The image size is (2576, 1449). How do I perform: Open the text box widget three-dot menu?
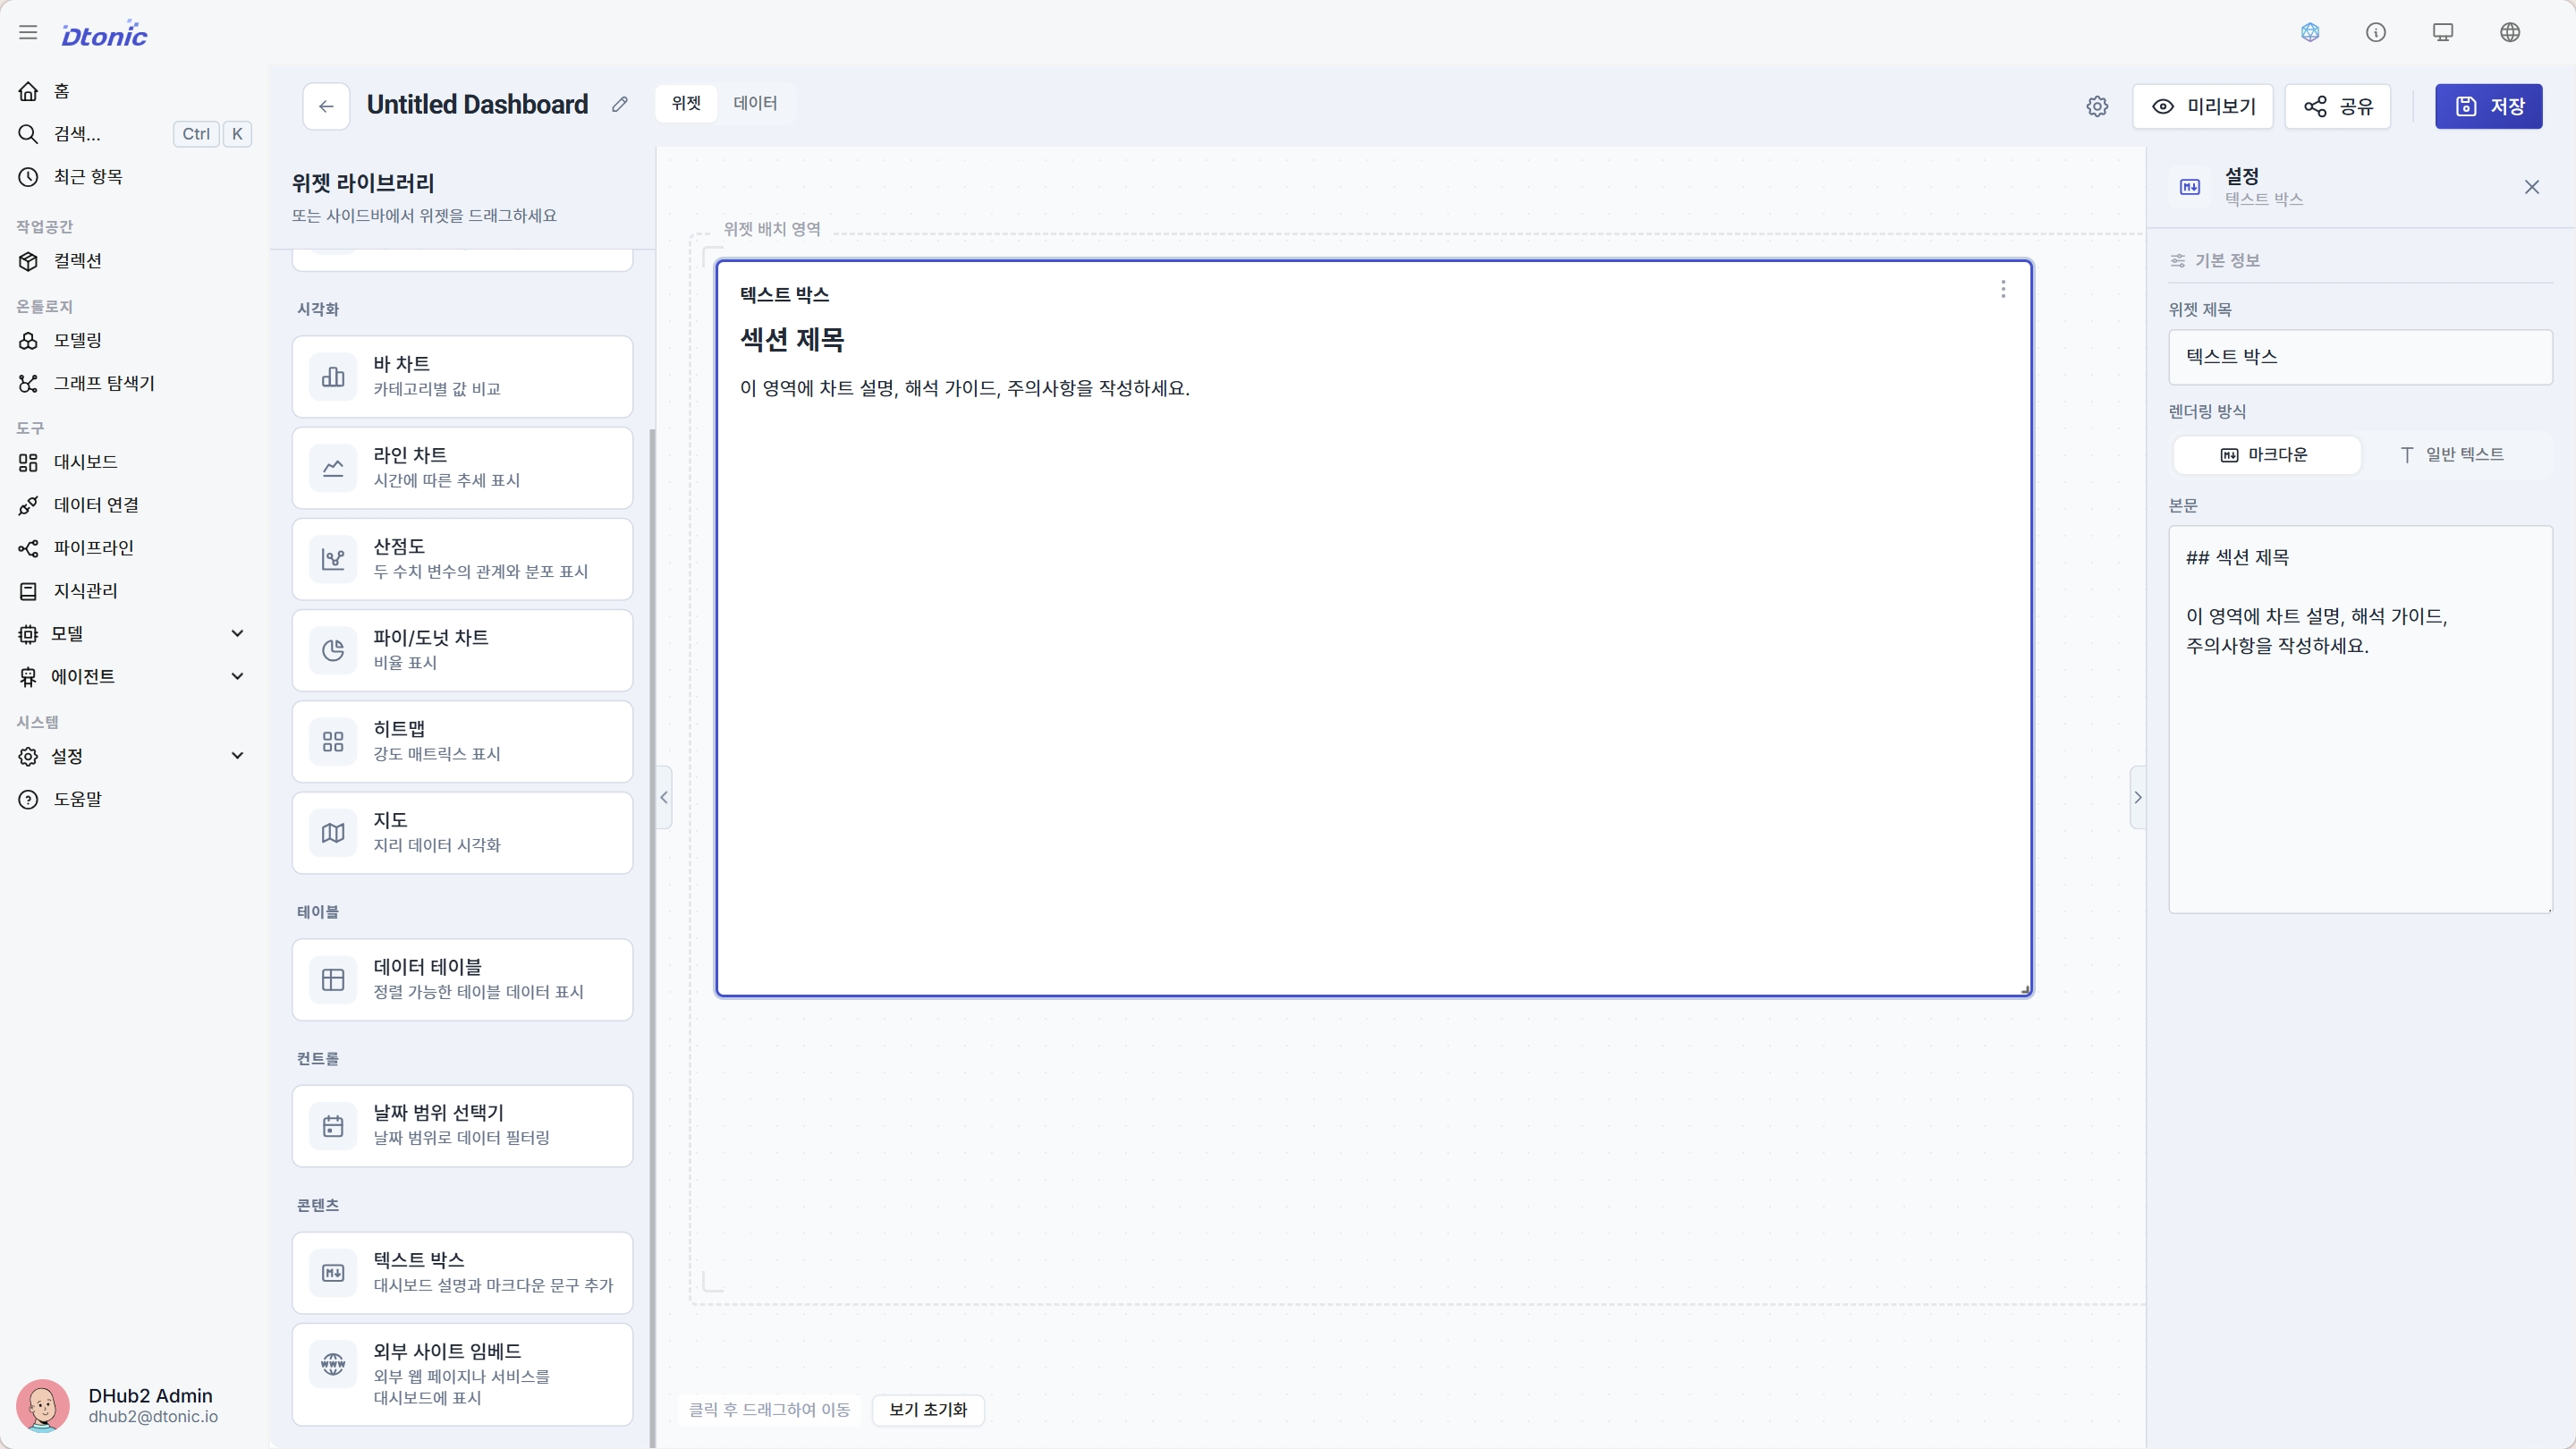click(x=2003, y=289)
